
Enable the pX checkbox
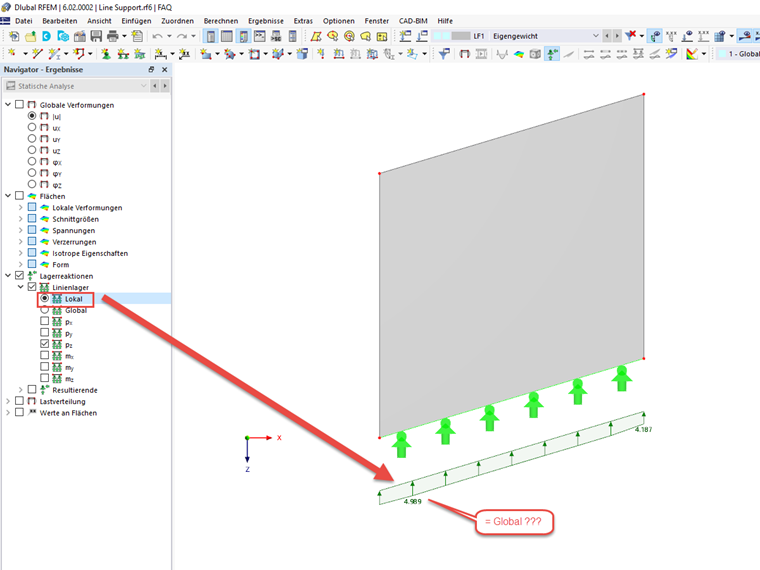[x=45, y=321]
